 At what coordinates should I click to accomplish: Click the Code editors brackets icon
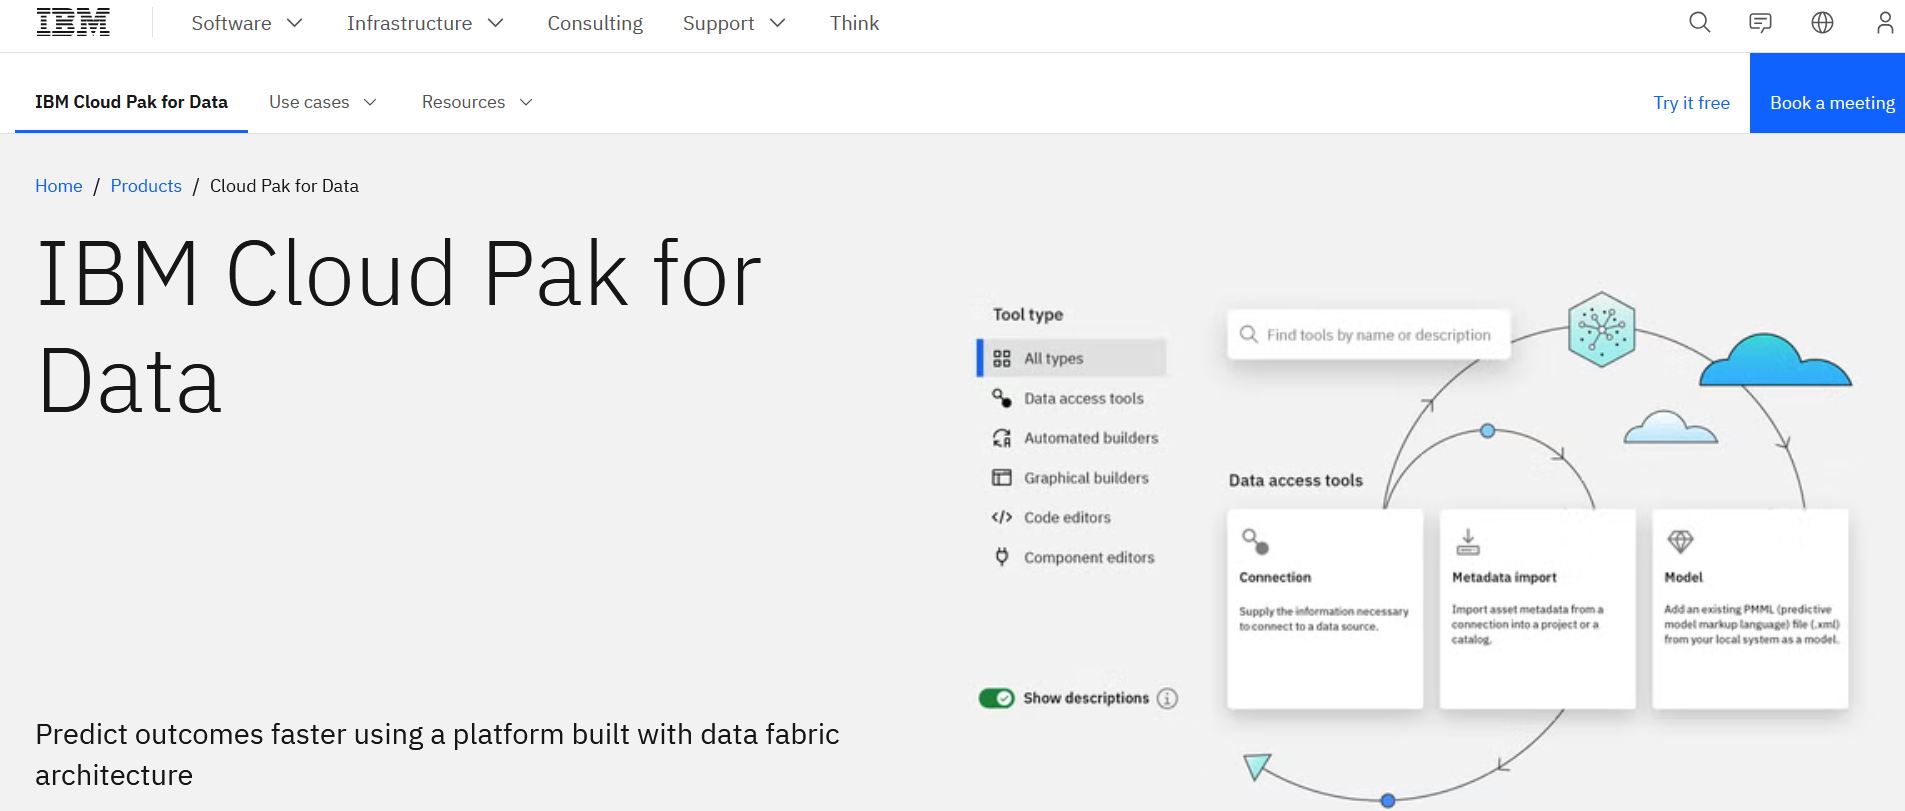[1001, 517]
